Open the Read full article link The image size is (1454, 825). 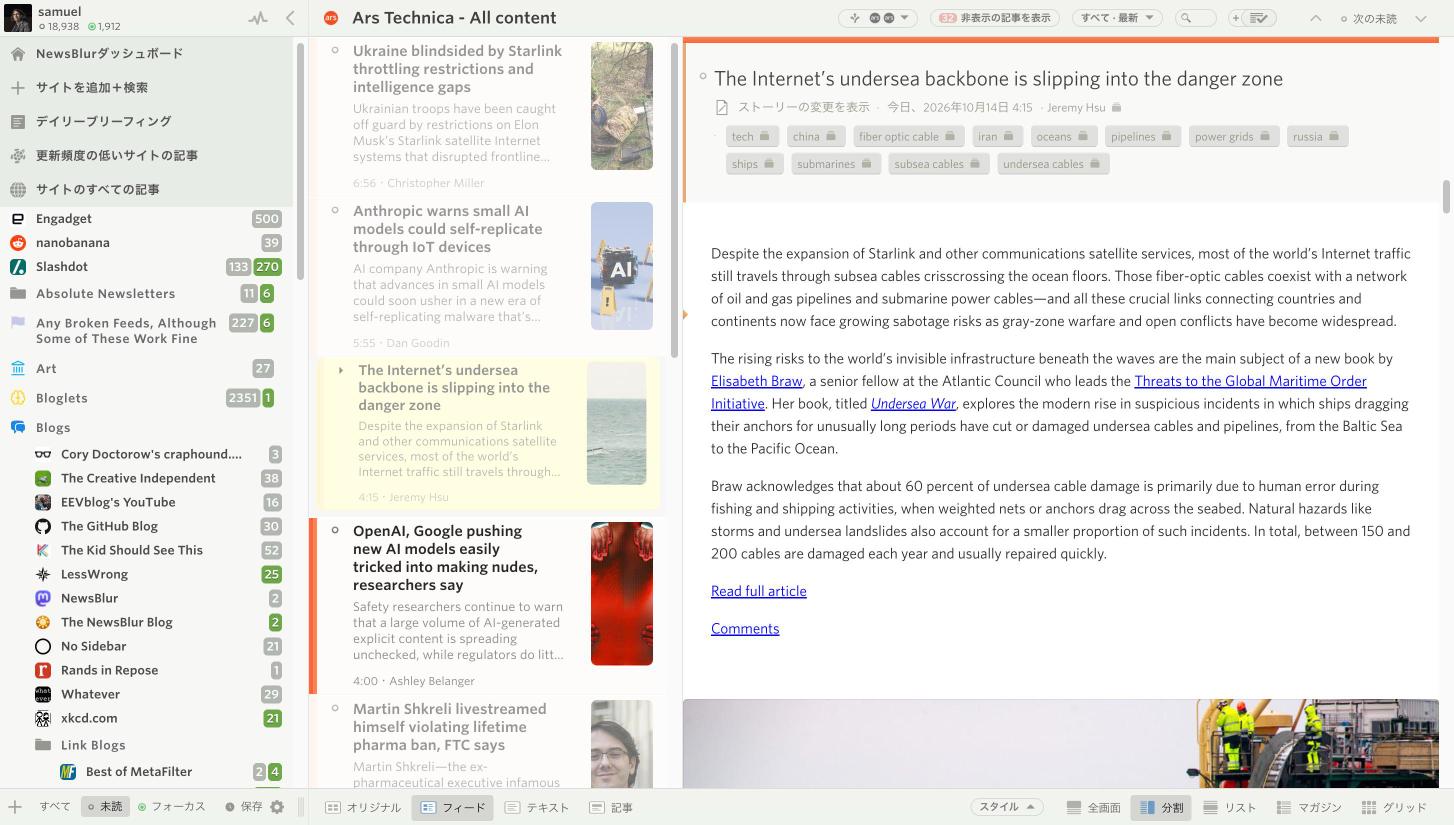point(759,592)
